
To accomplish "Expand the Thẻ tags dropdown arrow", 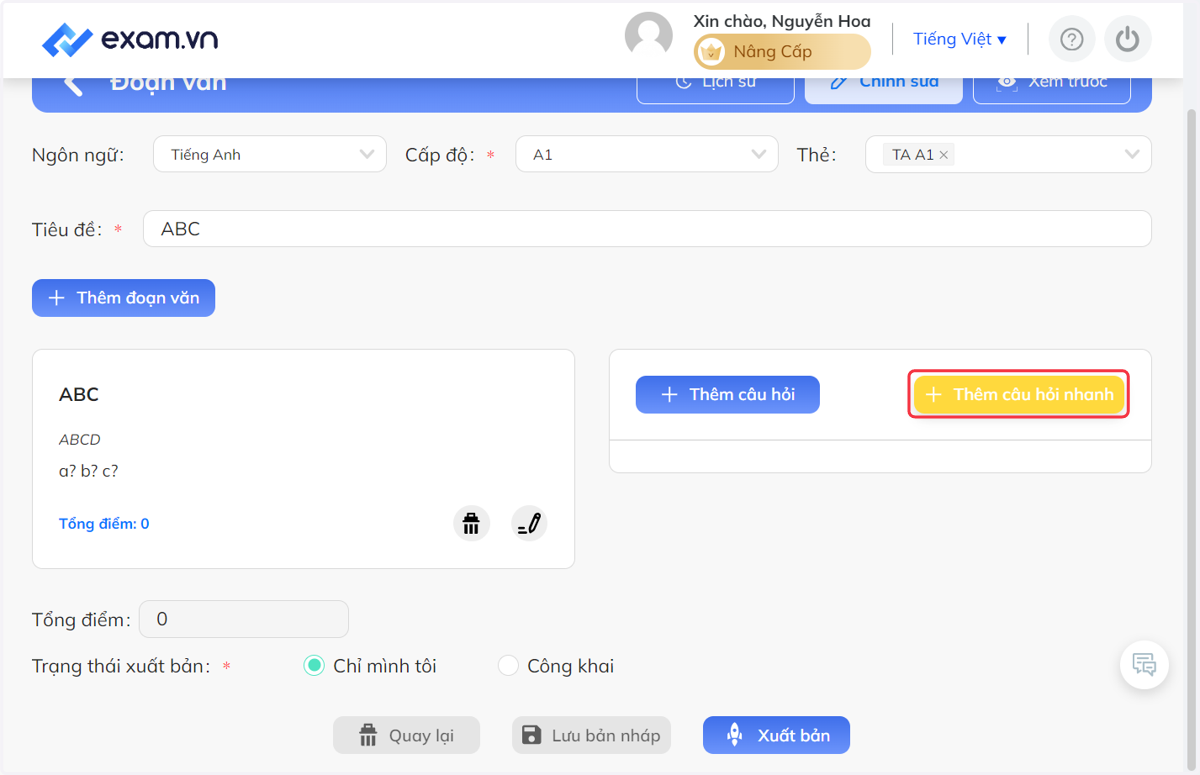I will tap(1132, 154).
